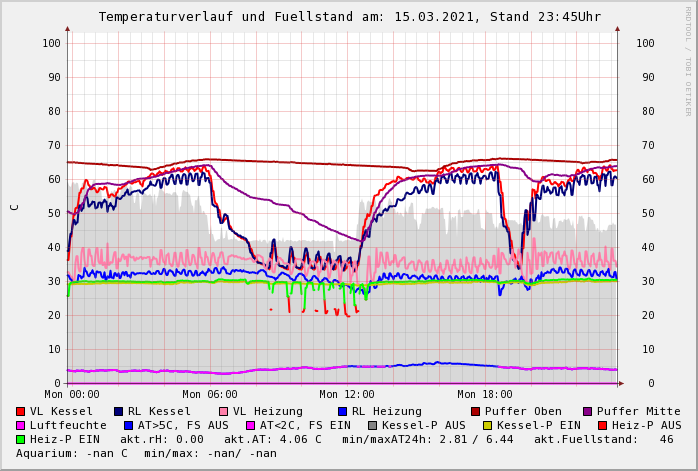The width and height of the screenshot is (698, 471).
Task: Select the gray Kessel-P AUS swatch
Action: (x=371, y=425)
